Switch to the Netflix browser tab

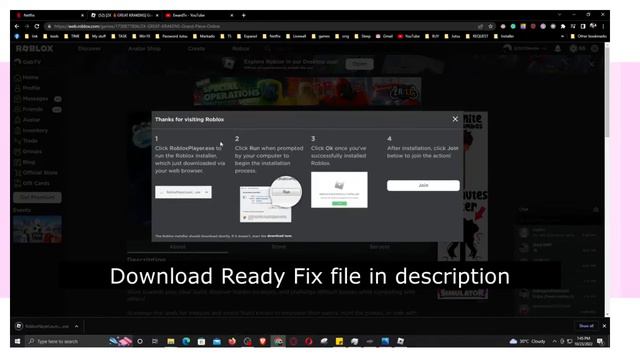coord(49,15)
